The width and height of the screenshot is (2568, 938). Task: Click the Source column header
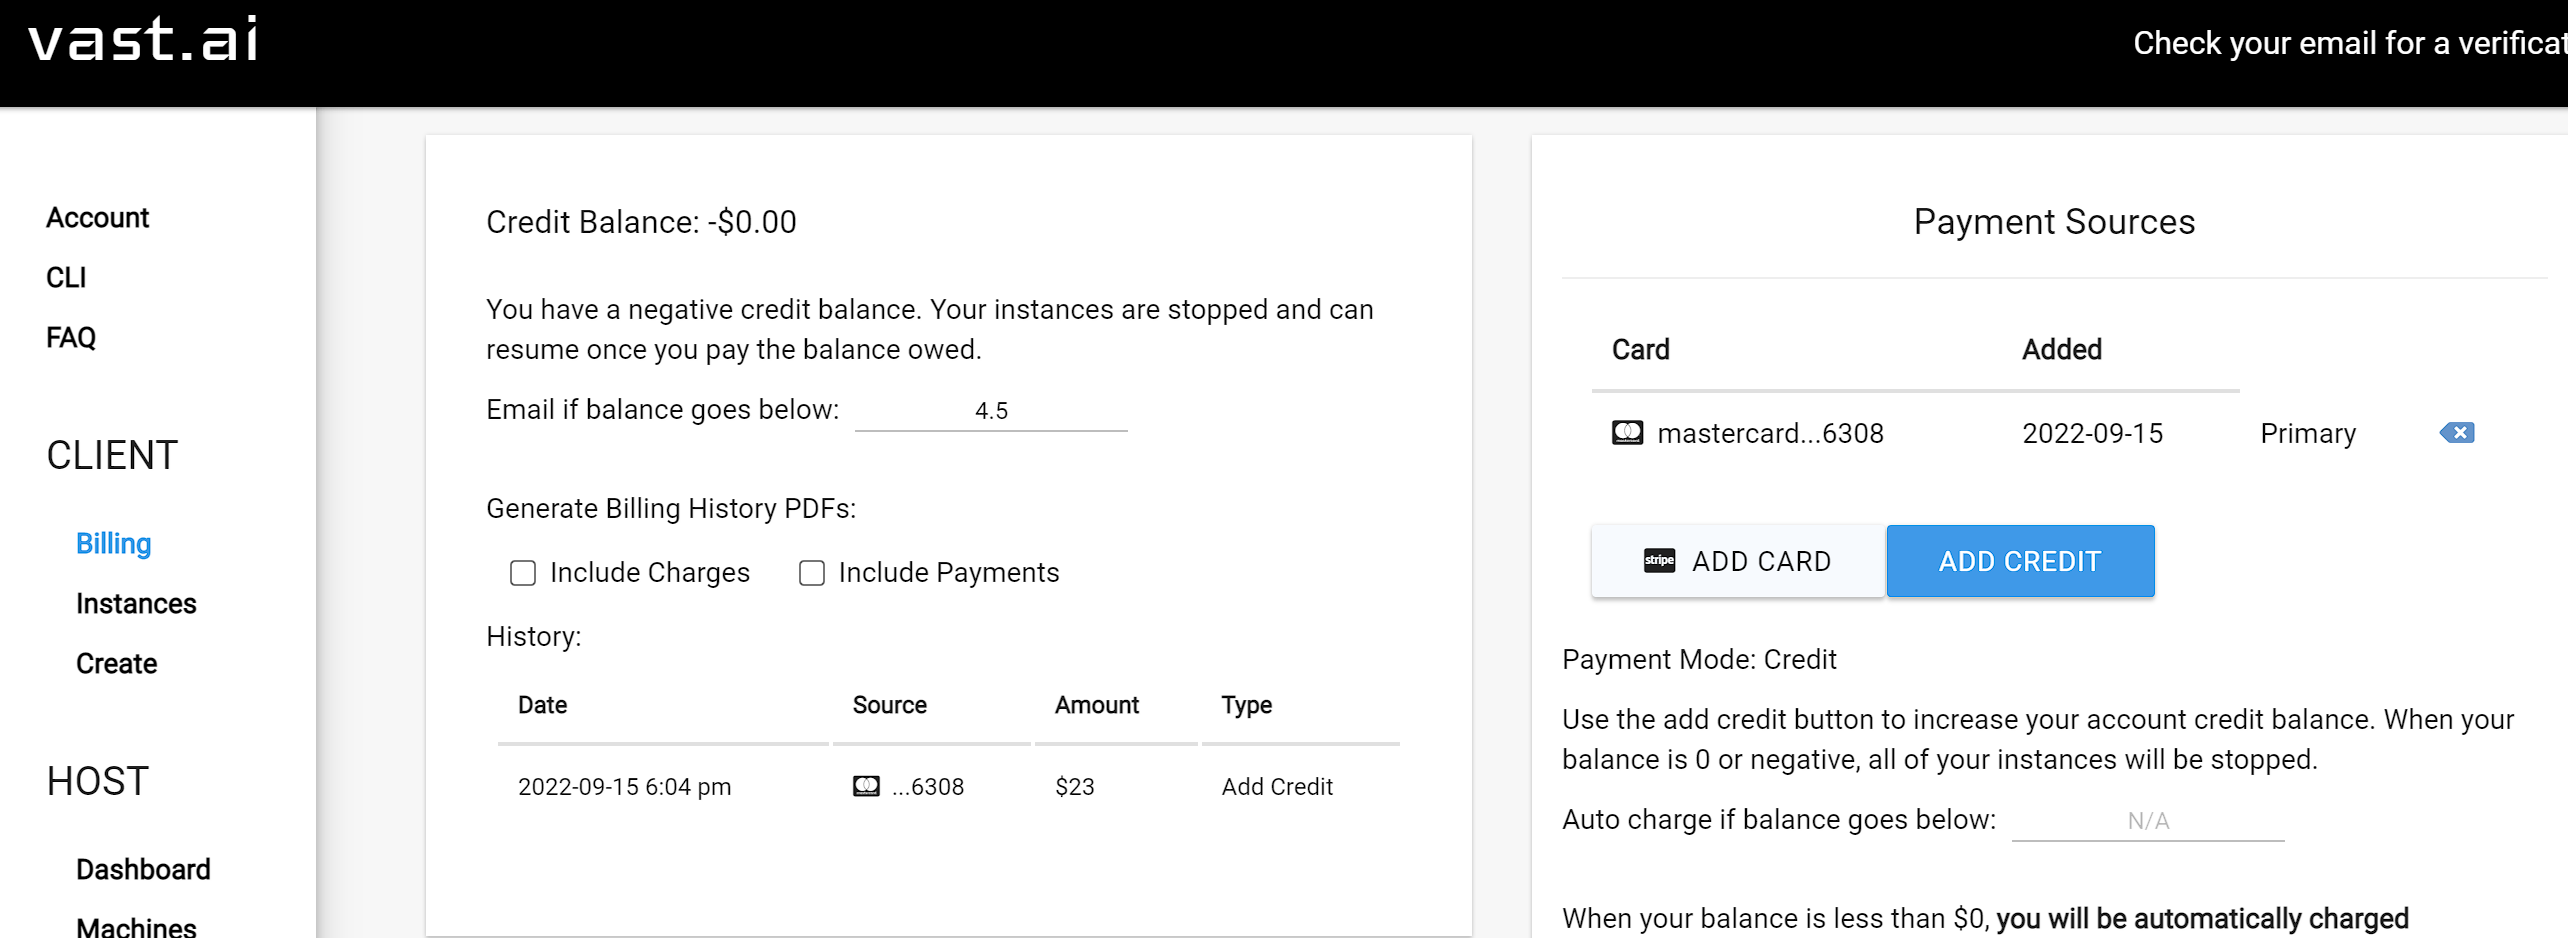click(x=890, y=705)
